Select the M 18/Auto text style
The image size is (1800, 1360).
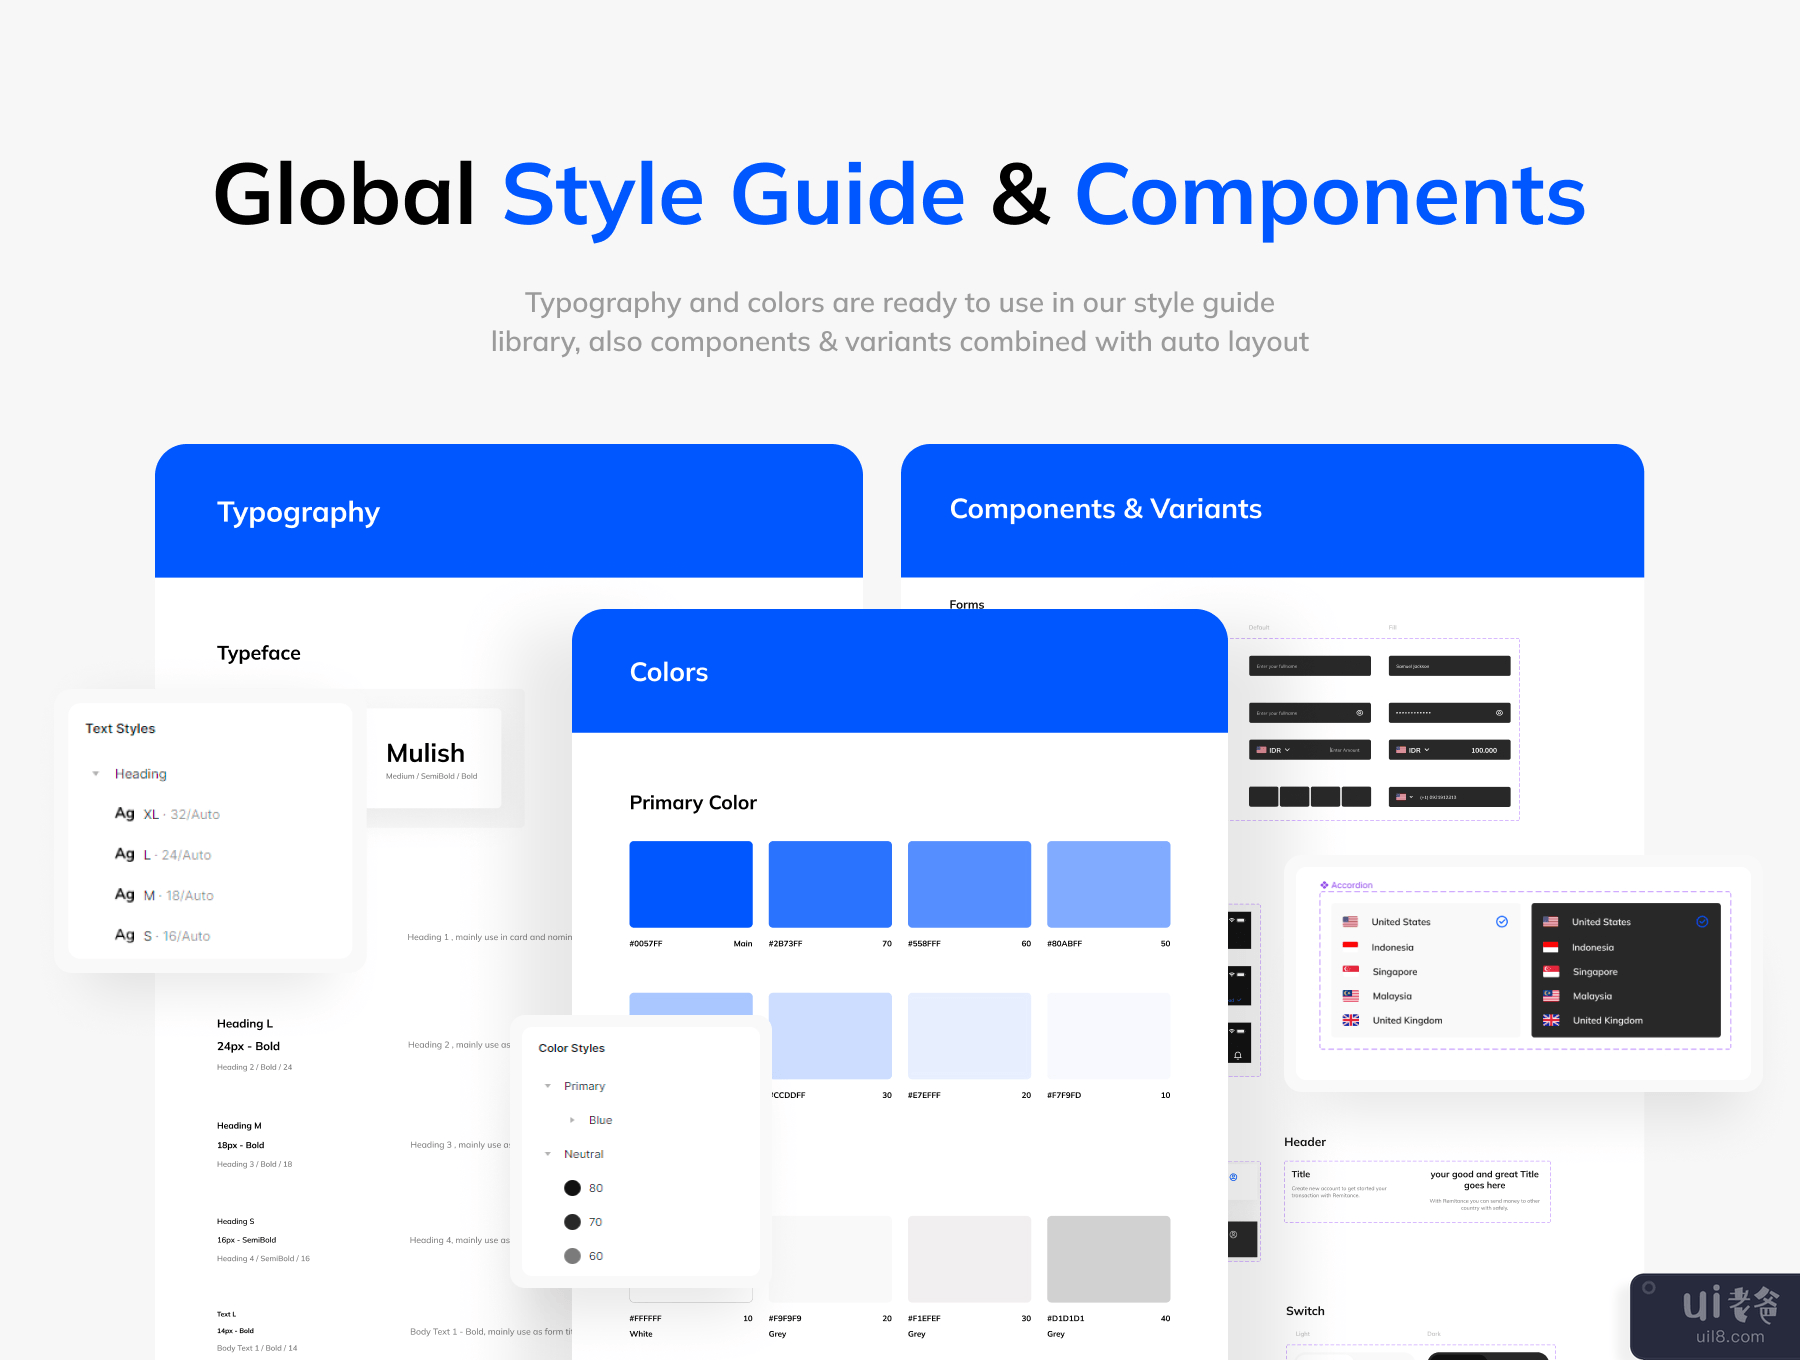178,896
